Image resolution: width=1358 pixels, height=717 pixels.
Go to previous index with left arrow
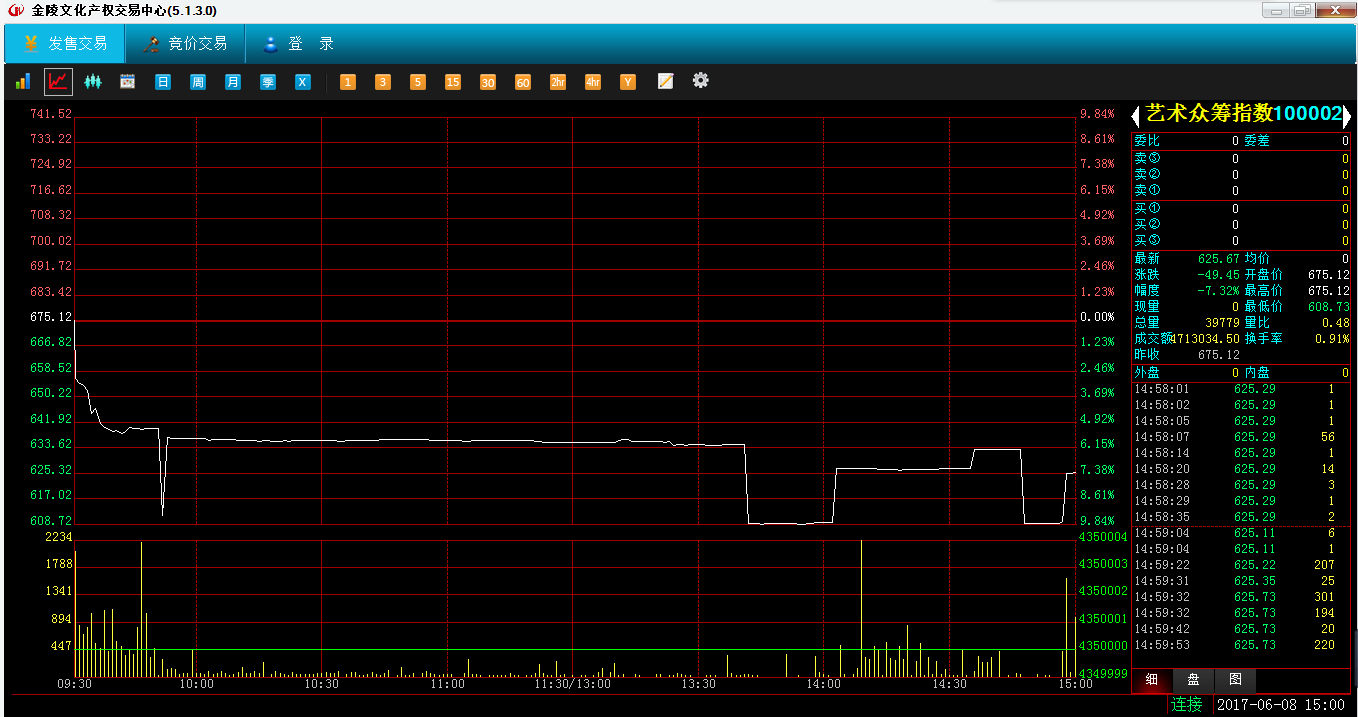[1136, 115]
